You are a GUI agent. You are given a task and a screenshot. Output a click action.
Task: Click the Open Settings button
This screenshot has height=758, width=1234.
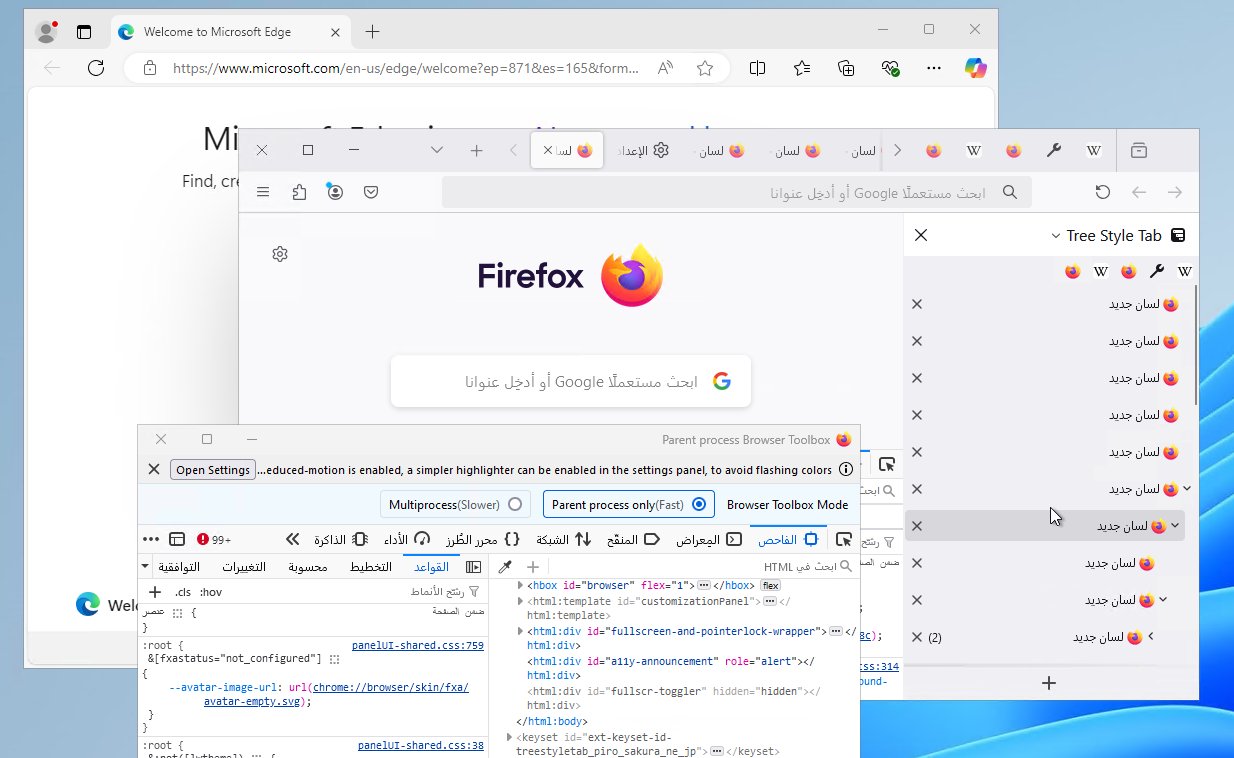pos(213,470)
